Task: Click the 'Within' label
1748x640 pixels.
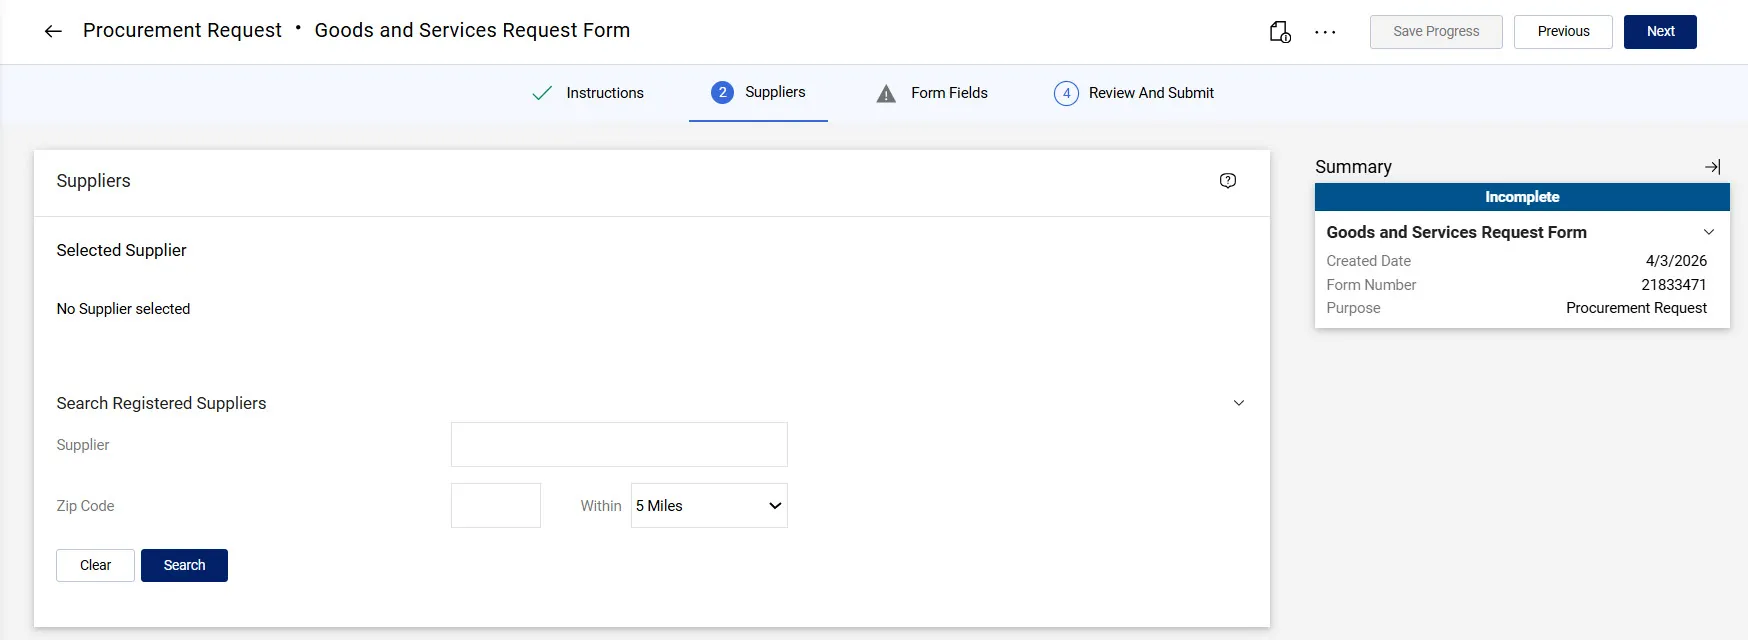Action: (601, 506)
